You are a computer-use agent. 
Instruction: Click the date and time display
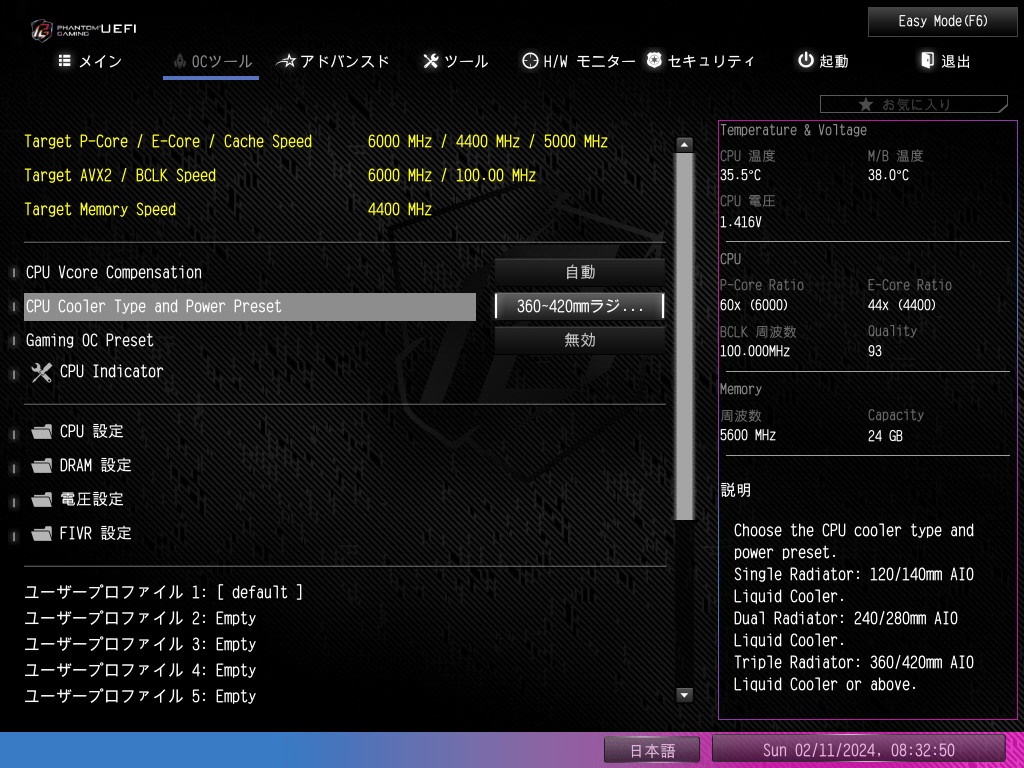859,750
